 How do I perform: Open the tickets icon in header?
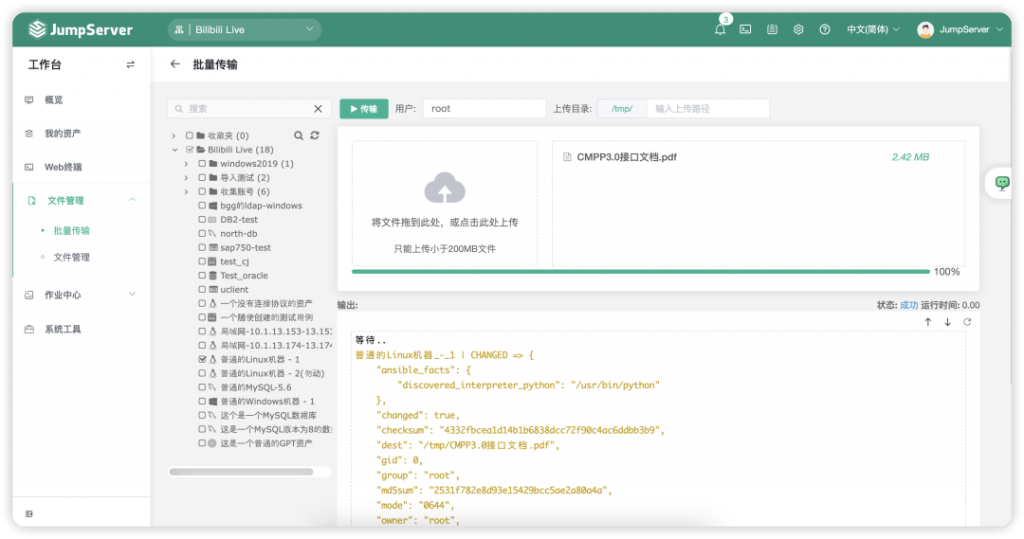point(772,29)
